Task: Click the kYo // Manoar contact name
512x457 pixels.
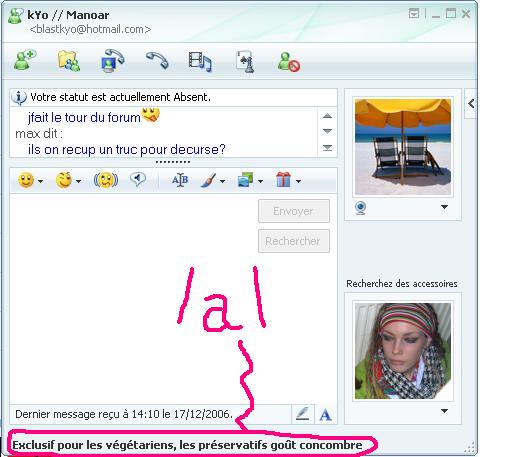Action: coord(68,15)
